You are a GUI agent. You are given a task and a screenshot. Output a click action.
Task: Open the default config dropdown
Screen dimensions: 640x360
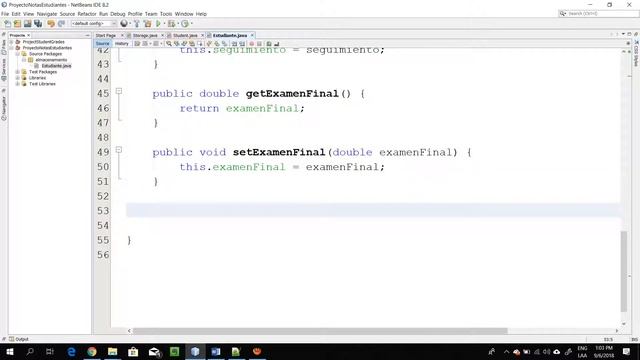(94, 24)
